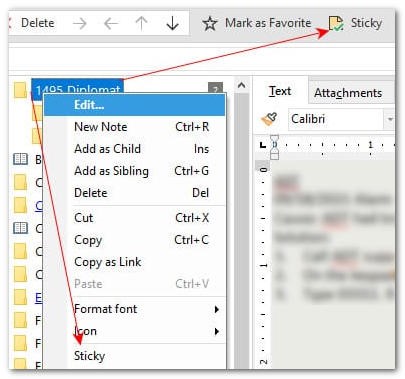Click the grayed Paste menu entry
This screenshot has height=379, width=405.
(134, 284)
